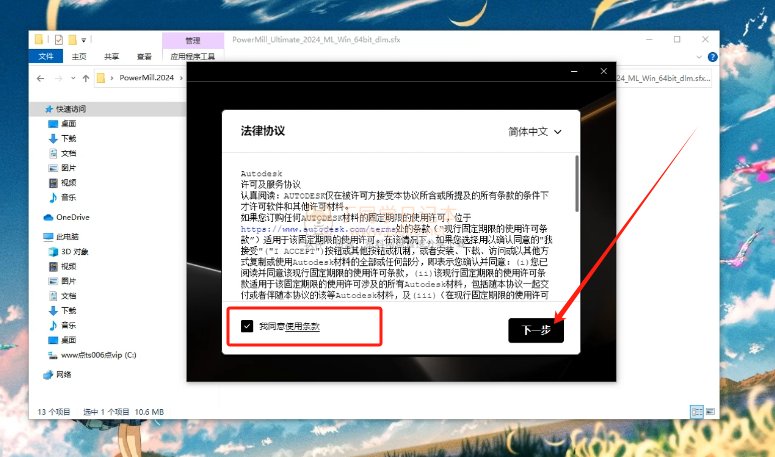
Task: Go up one folder level
Action: (86, 78)
